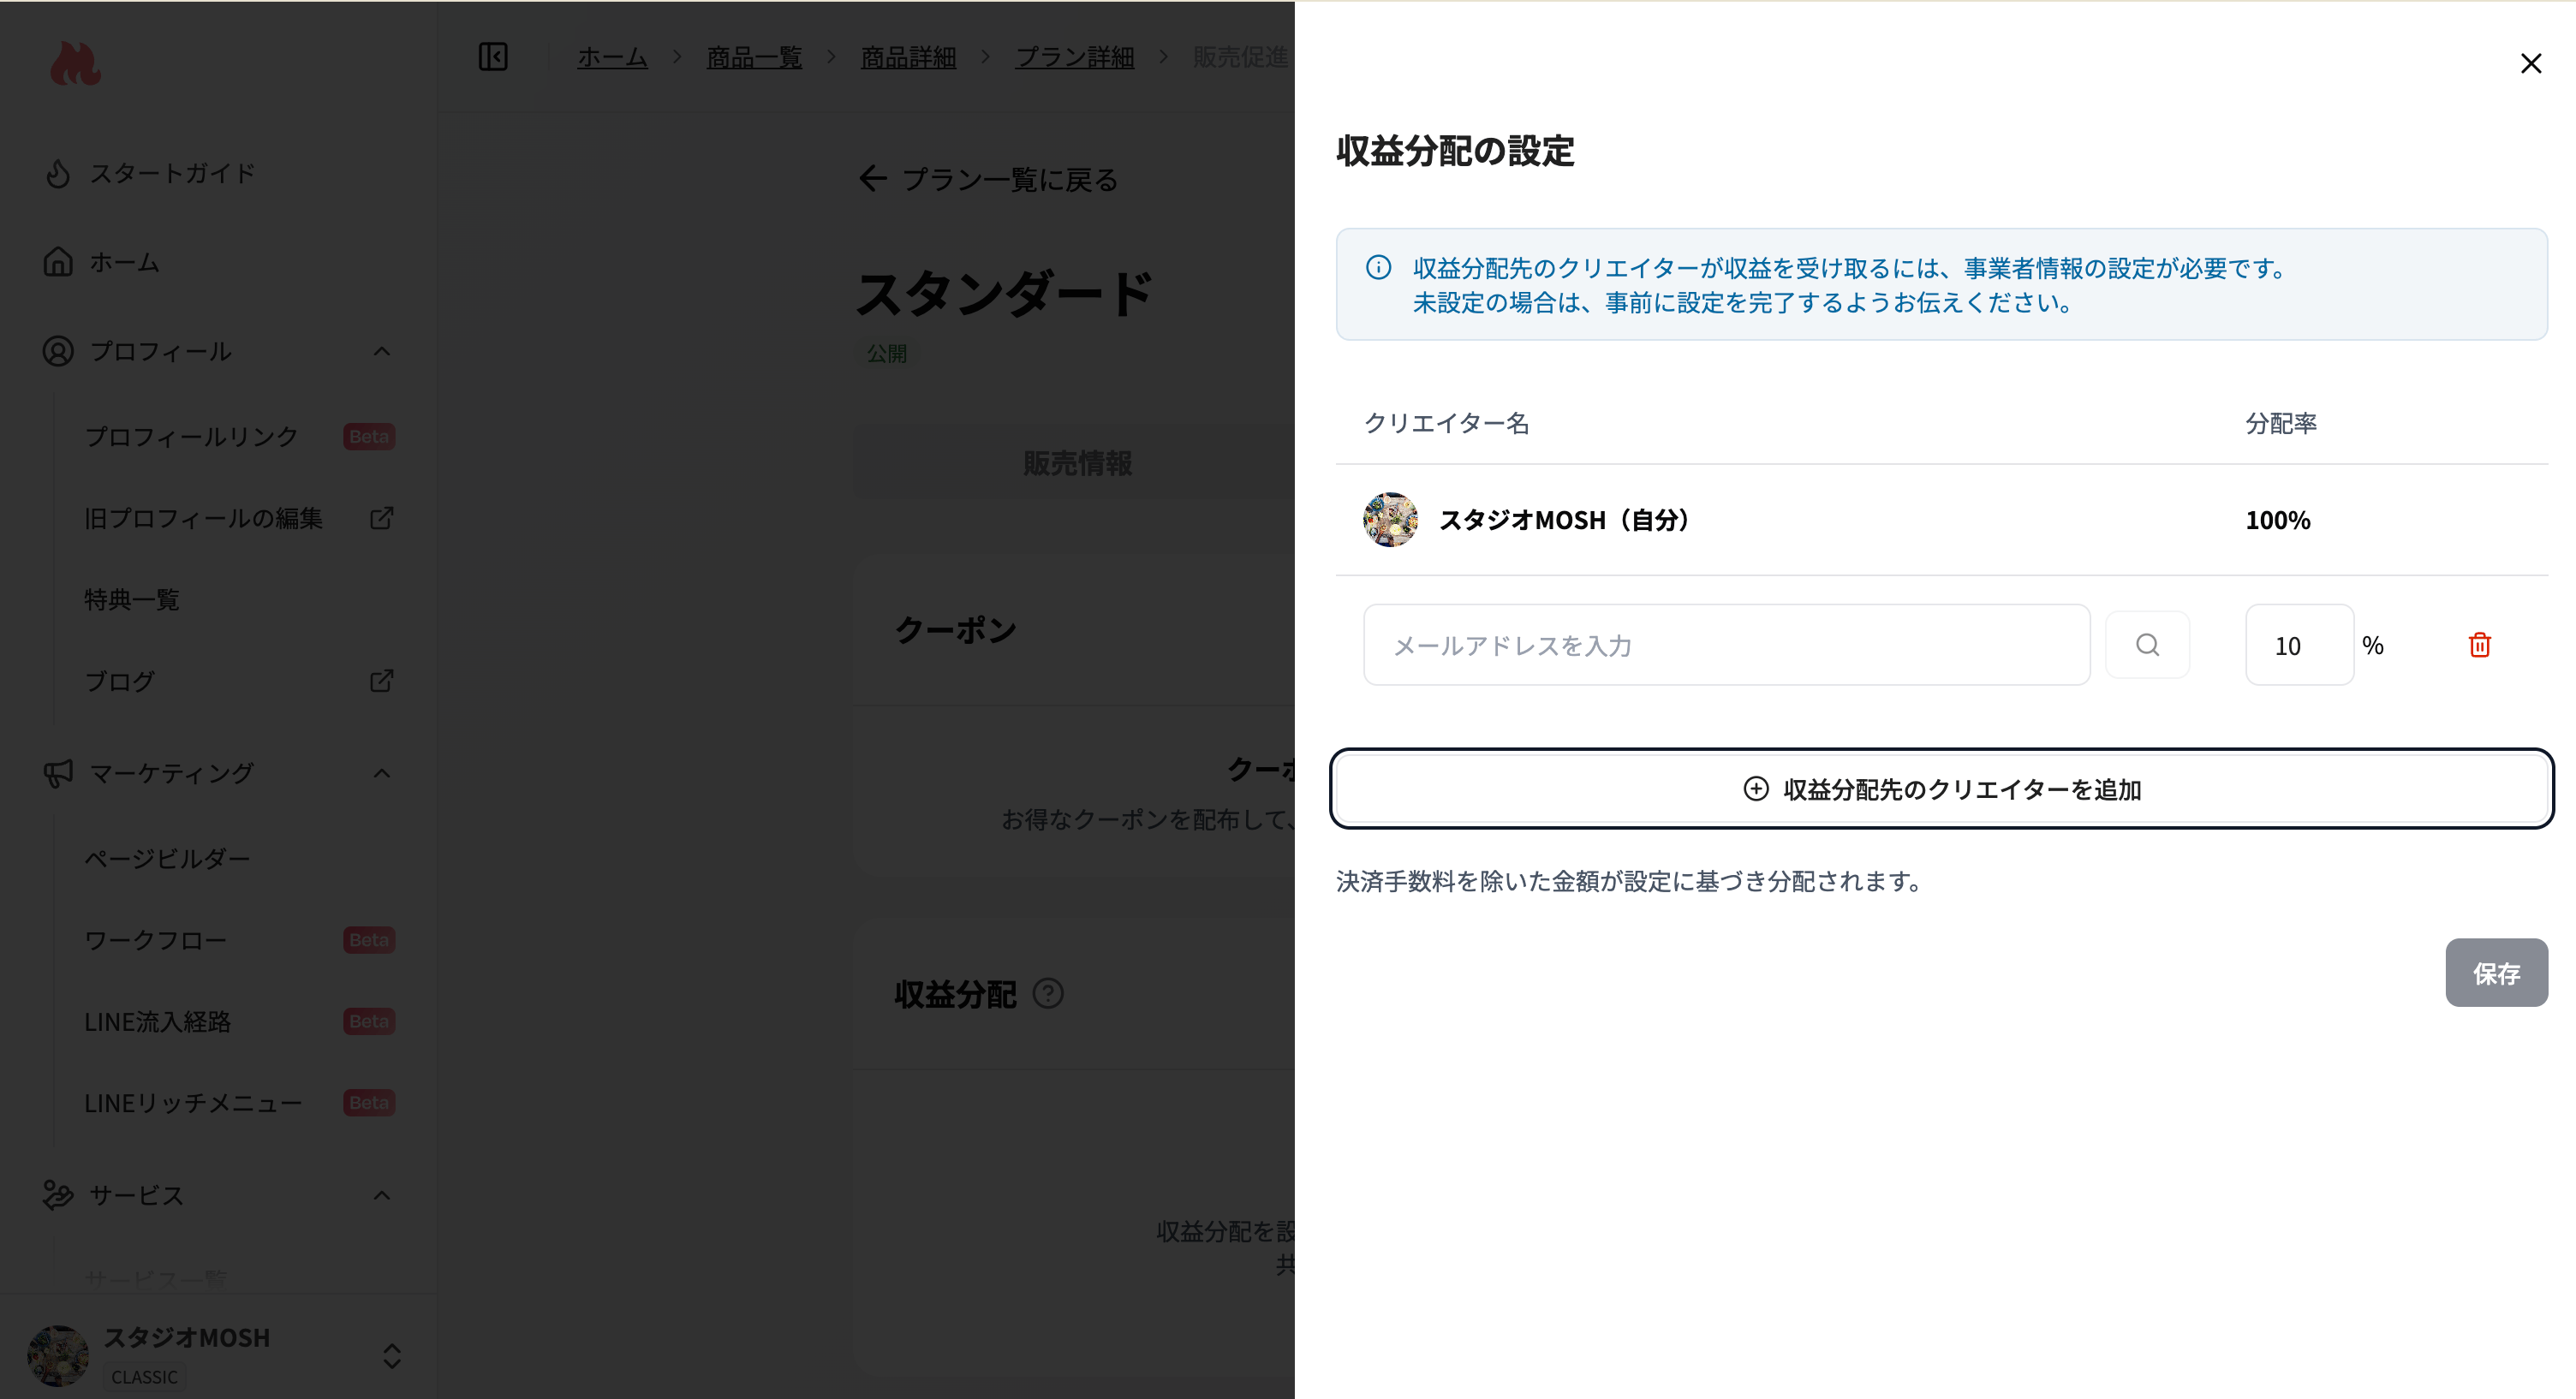Screen dimensions: 2576x1399
Task: Open ワークフロー in the sidebar
Action: click(x=155, y=940)
